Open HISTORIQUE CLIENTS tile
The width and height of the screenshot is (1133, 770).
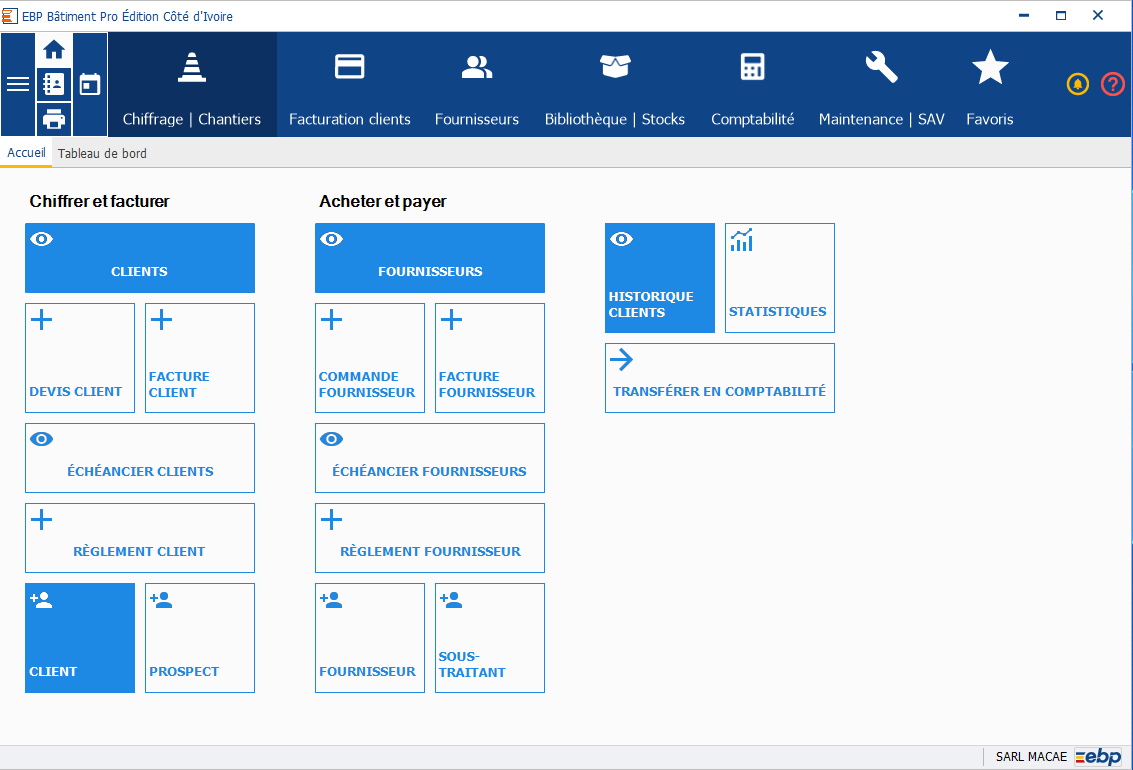pyautogui.click(x=660, y=278)
